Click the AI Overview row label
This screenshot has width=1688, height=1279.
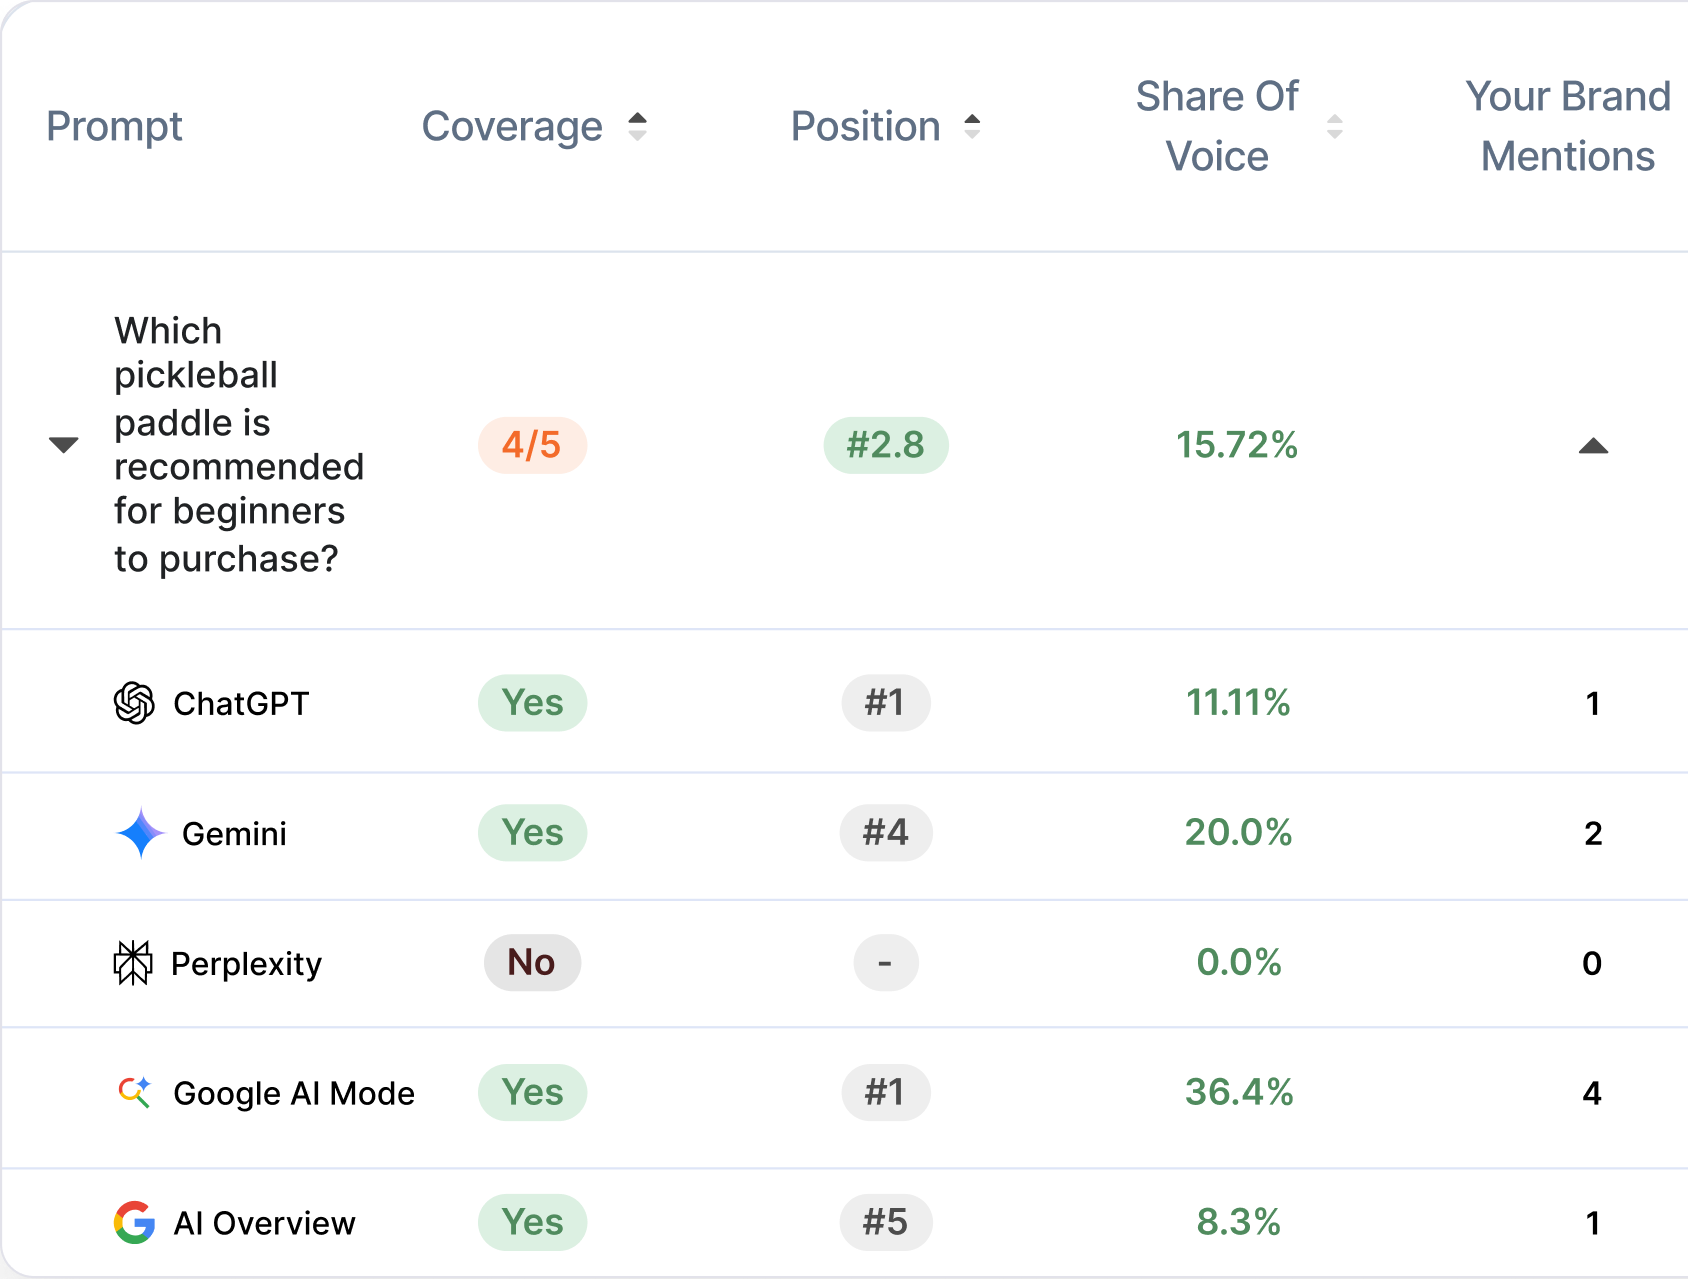(x=264, y=1223)
